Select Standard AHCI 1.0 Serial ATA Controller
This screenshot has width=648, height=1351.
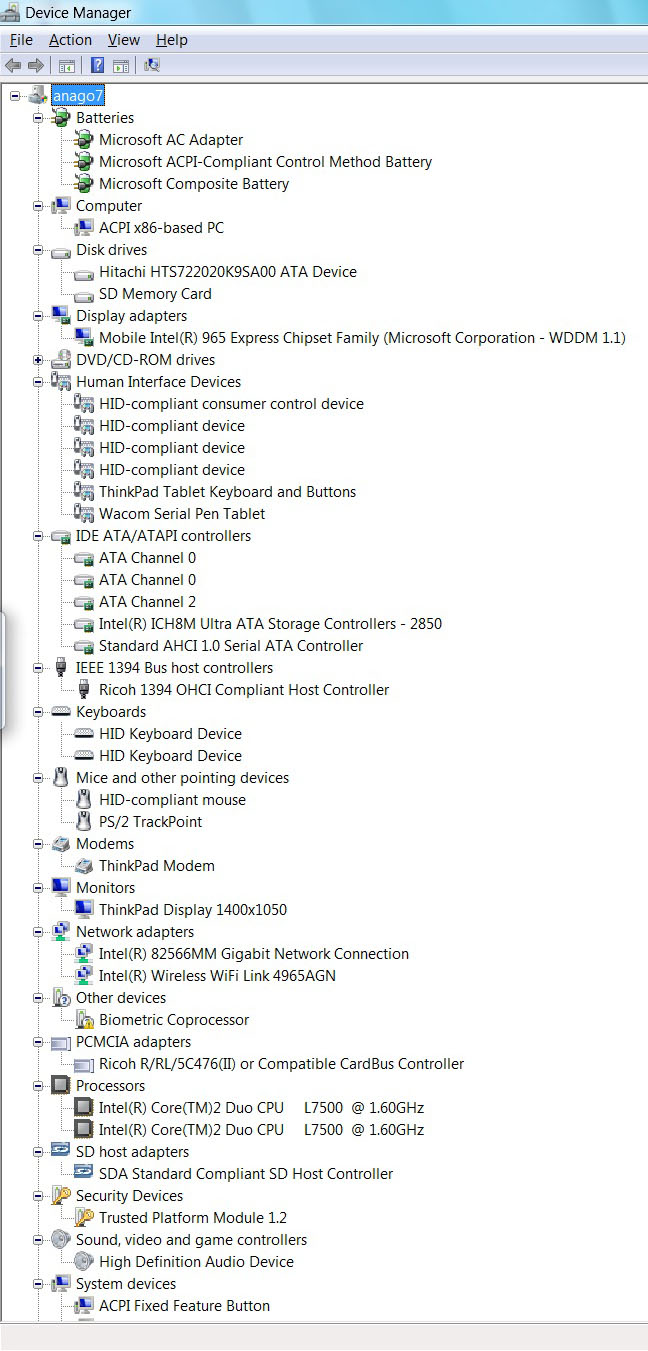(x=231, y=646)
